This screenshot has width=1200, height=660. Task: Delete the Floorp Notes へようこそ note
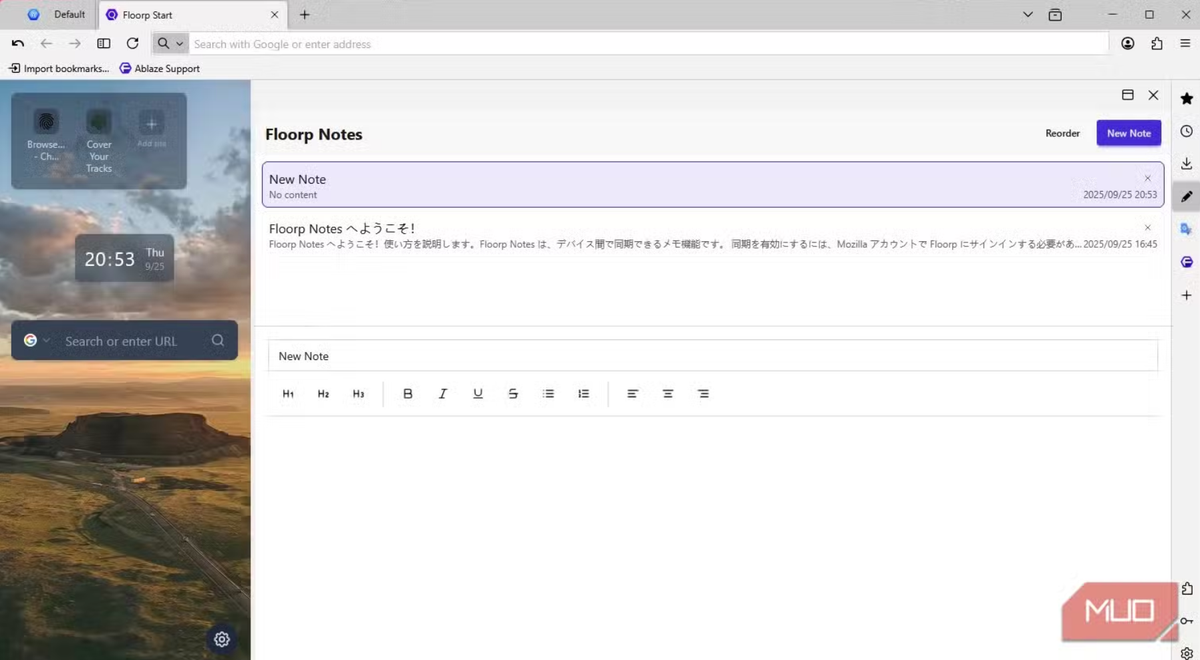click(1148, 228)
